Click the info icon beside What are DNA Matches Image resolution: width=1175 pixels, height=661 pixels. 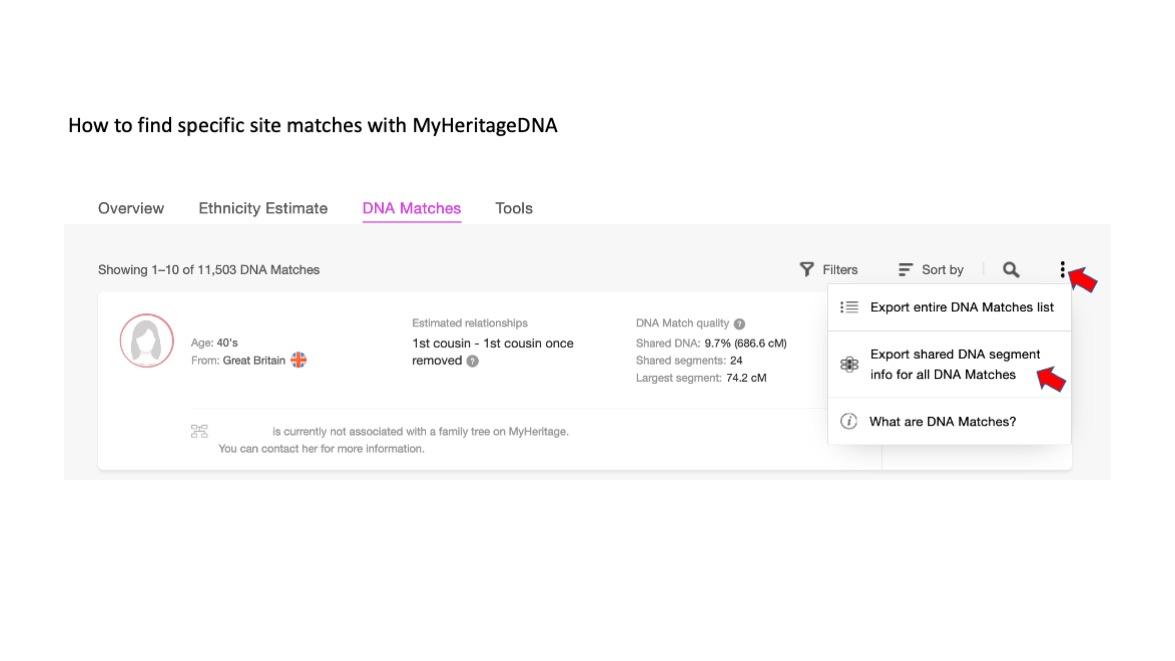click(x=849, y=421)
